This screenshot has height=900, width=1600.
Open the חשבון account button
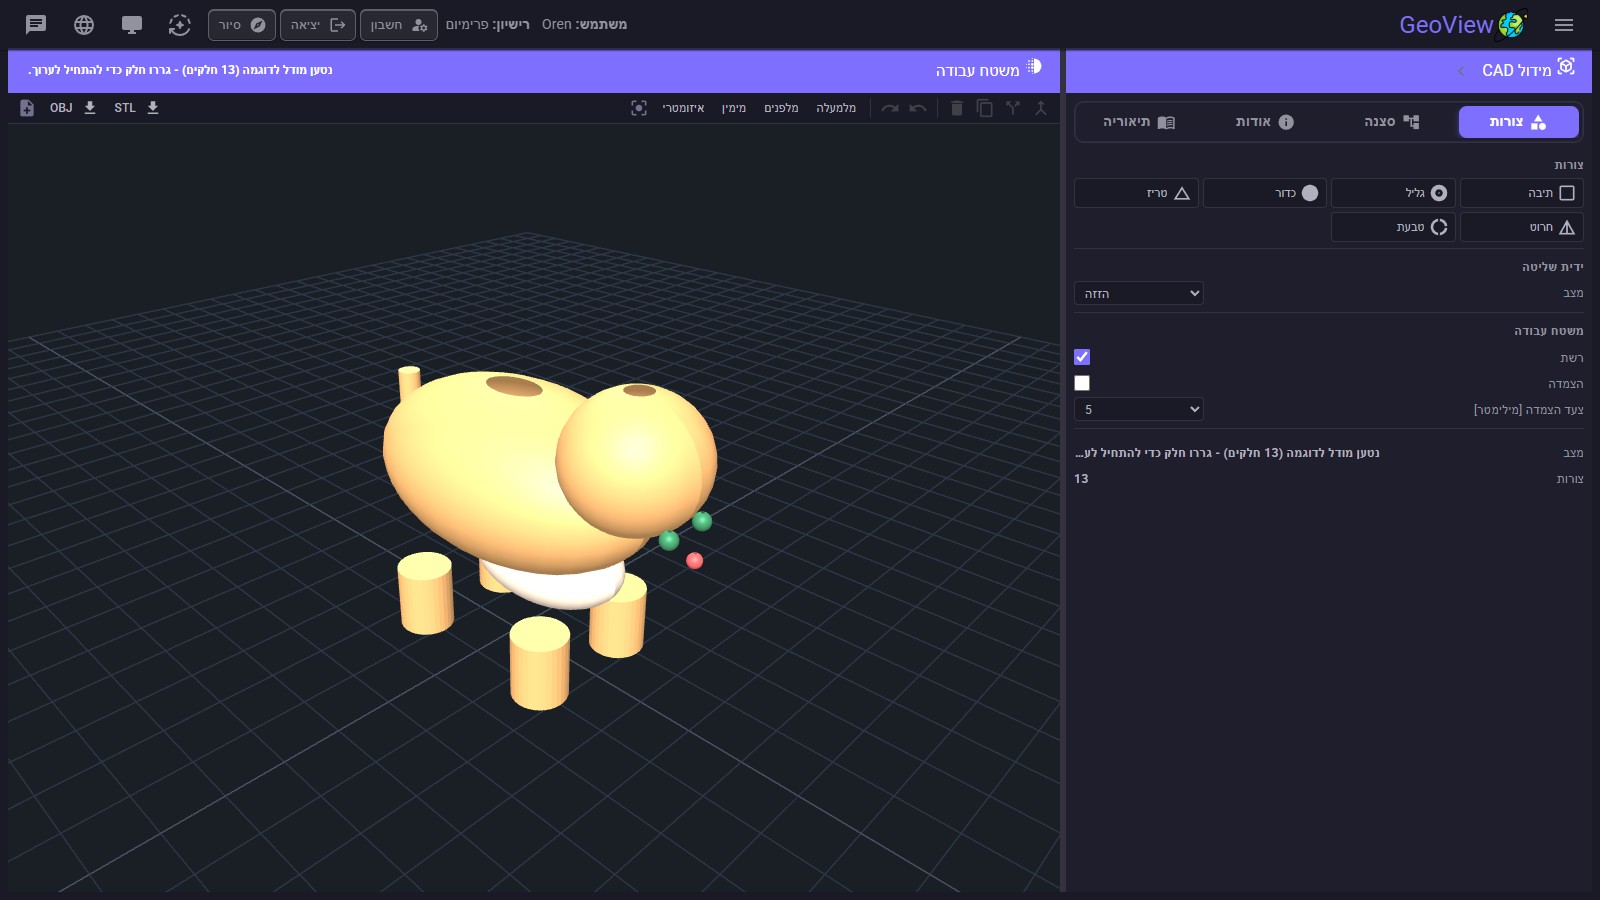point(399,25)
